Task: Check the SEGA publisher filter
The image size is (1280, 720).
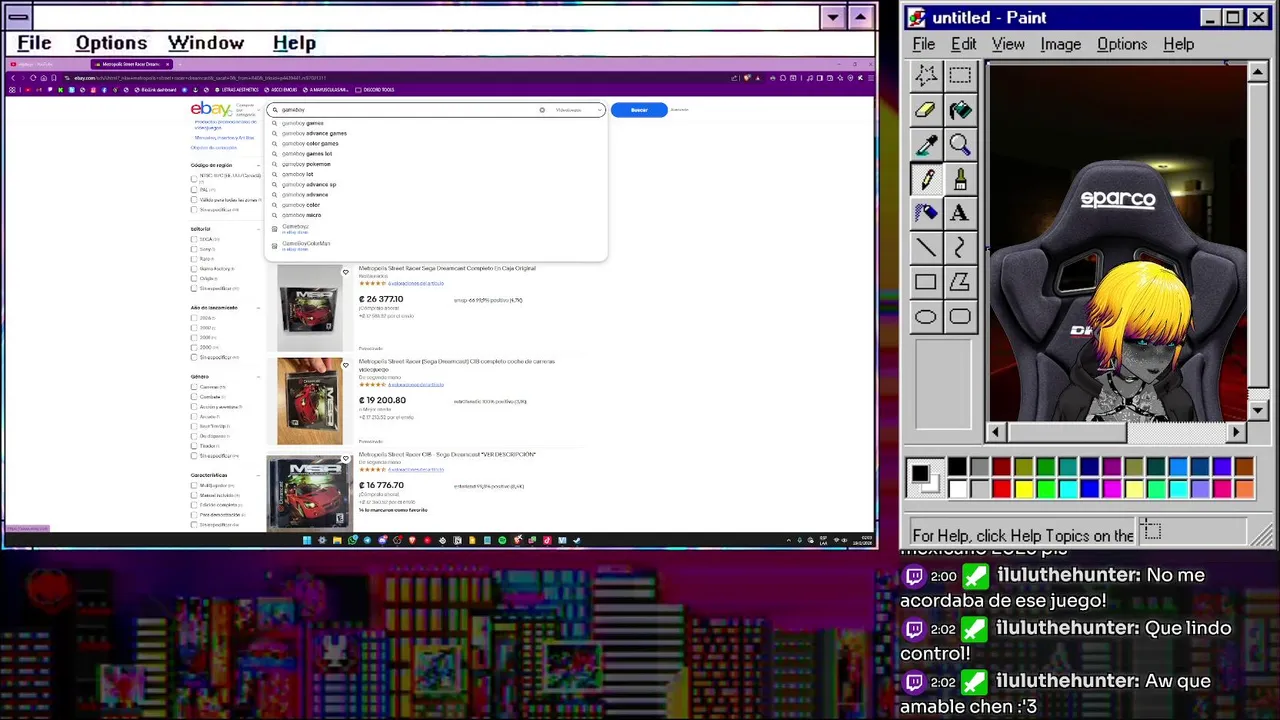Action: [x=194, y=239]
